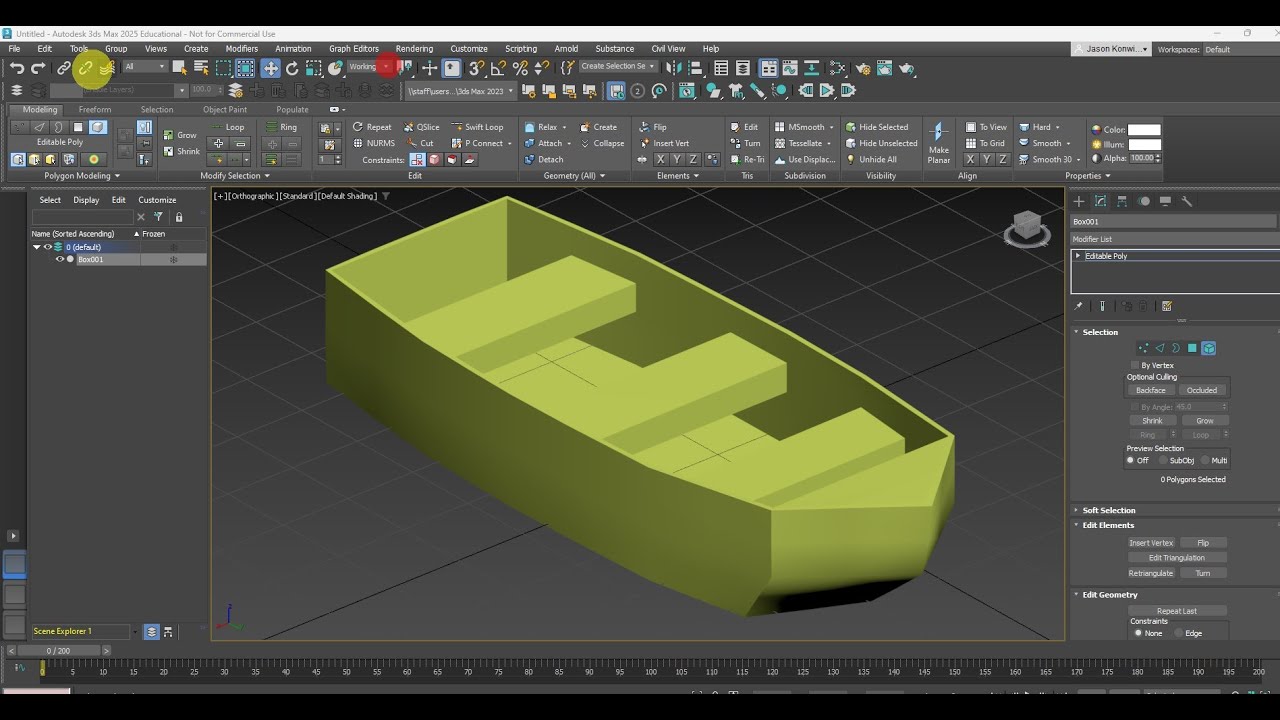Open the Scripting menu
The height and width of the screenshot is (720, 1280).
(x=521, y=48)
